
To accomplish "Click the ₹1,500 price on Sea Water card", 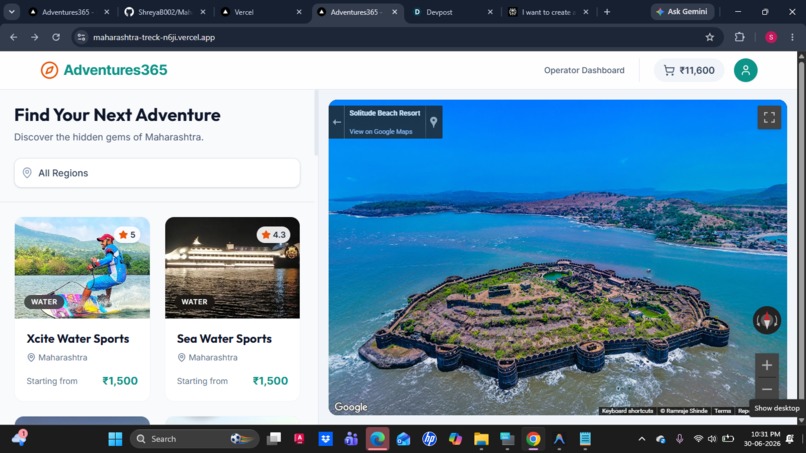I will click(270, 381).
